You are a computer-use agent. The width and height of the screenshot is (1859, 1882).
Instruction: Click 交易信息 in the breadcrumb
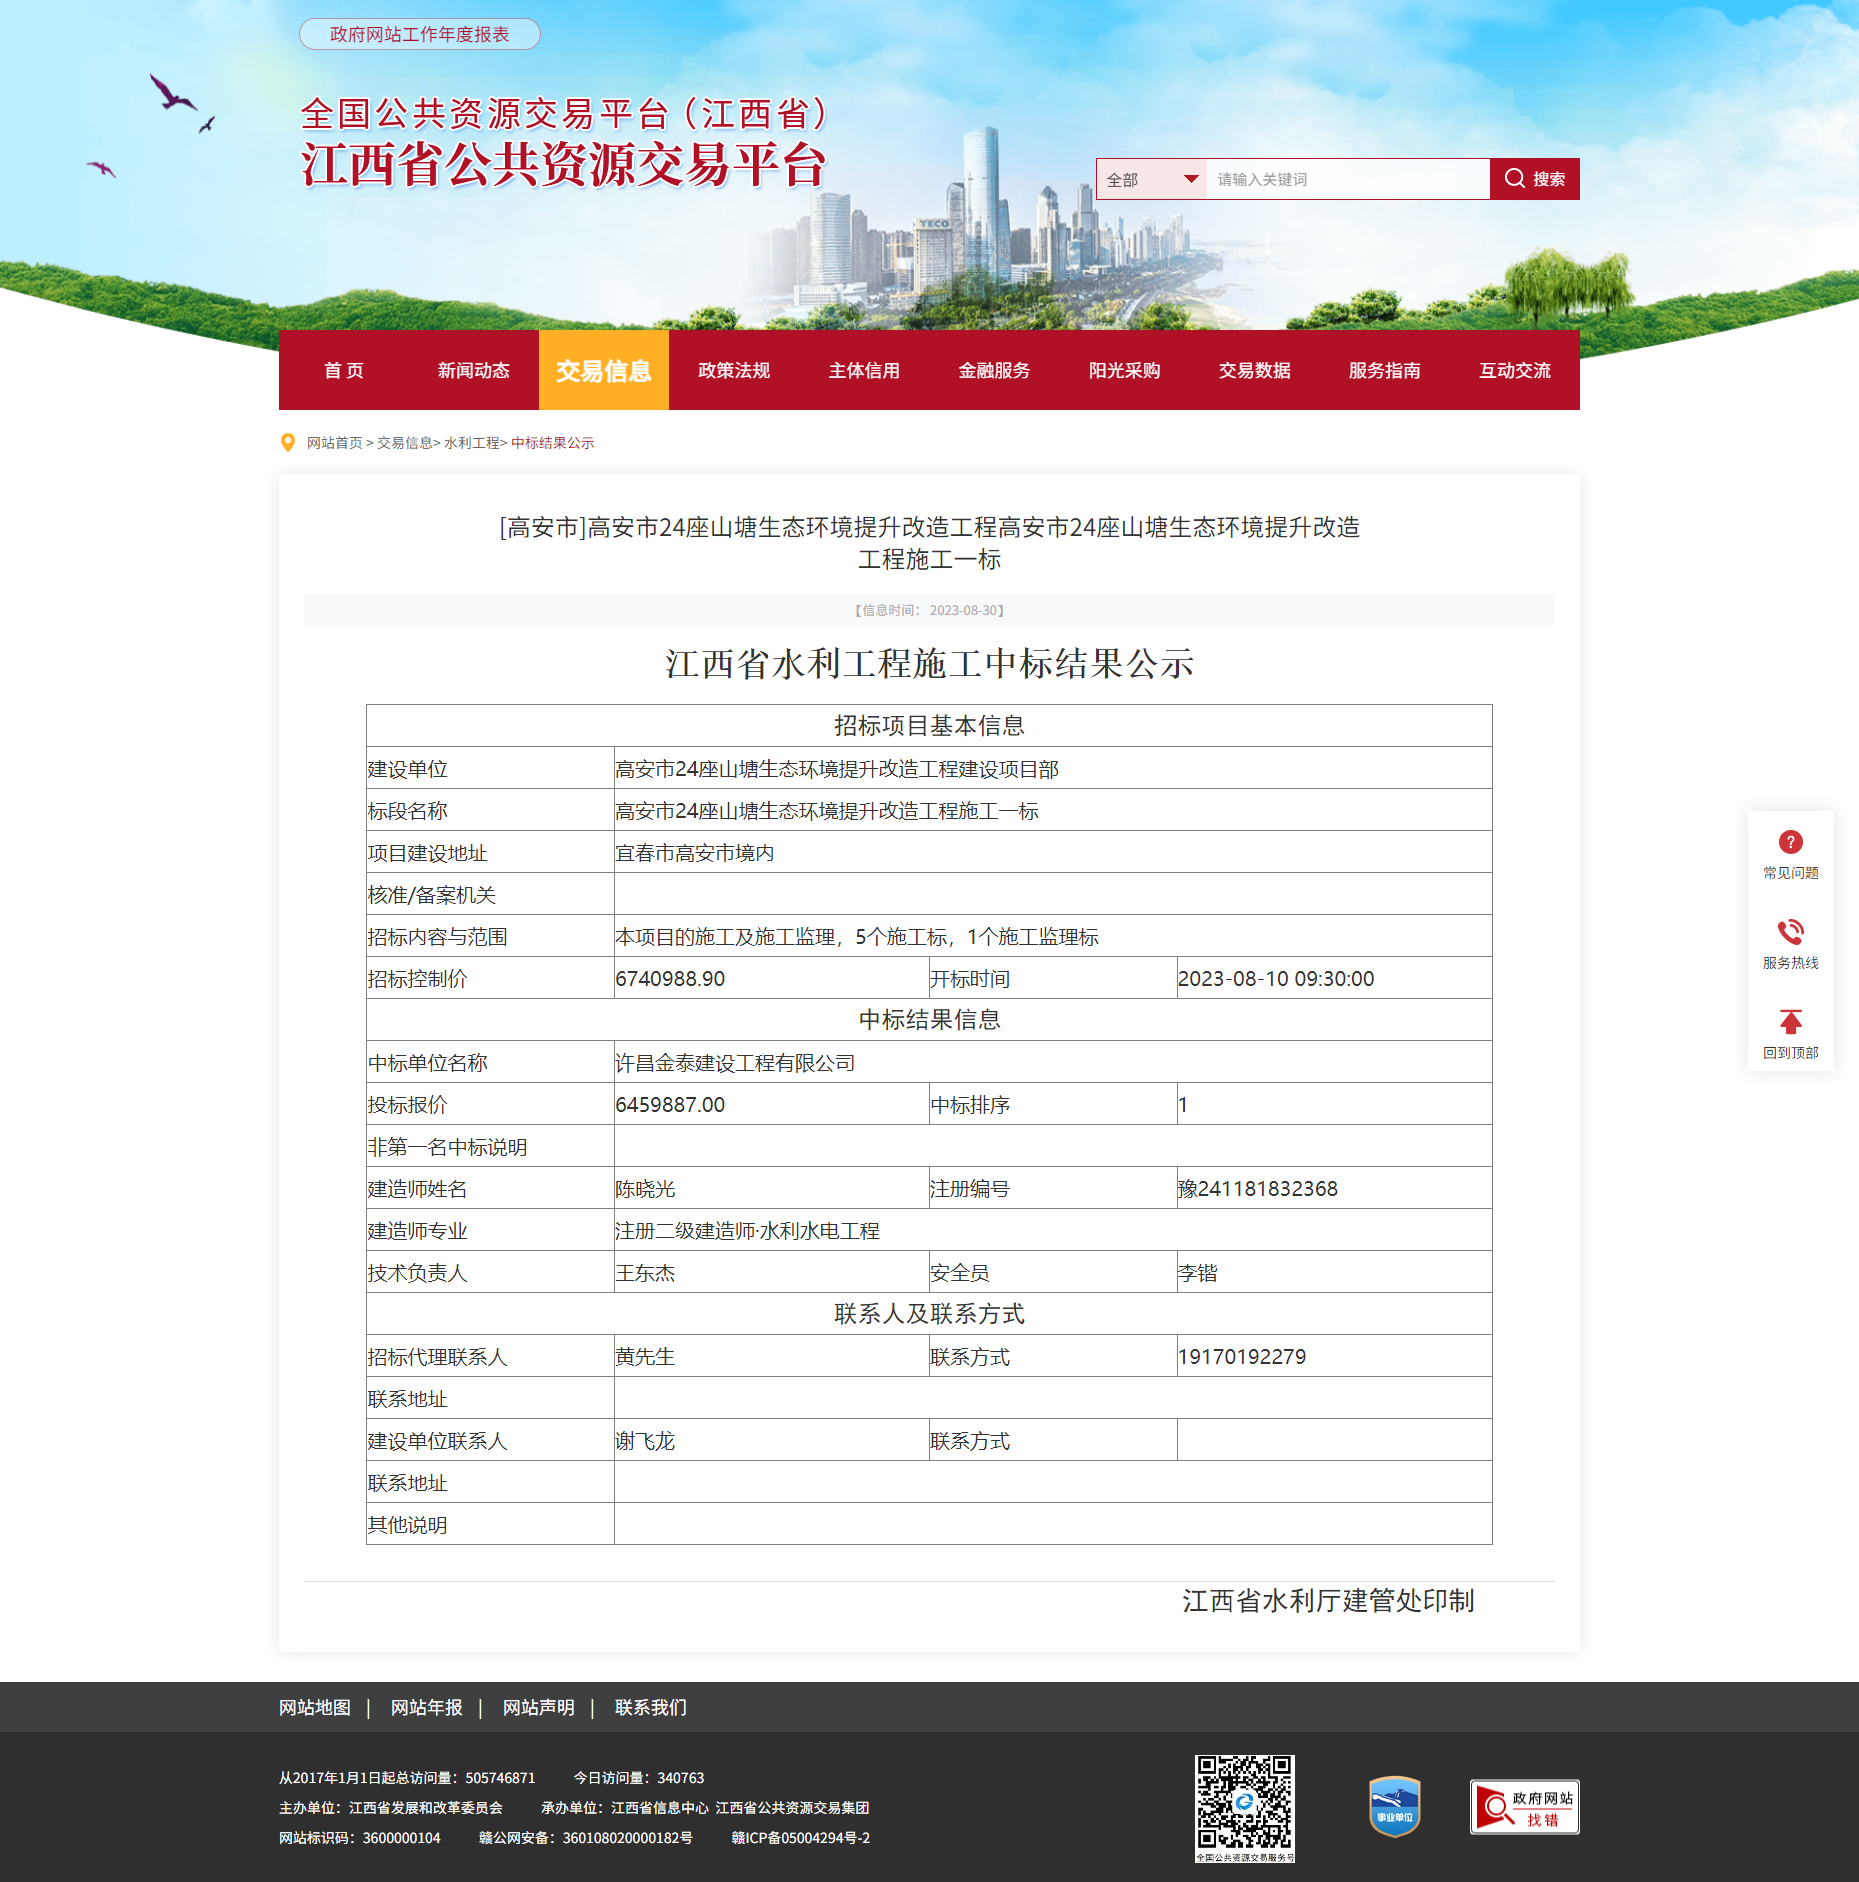pos(404,443)
